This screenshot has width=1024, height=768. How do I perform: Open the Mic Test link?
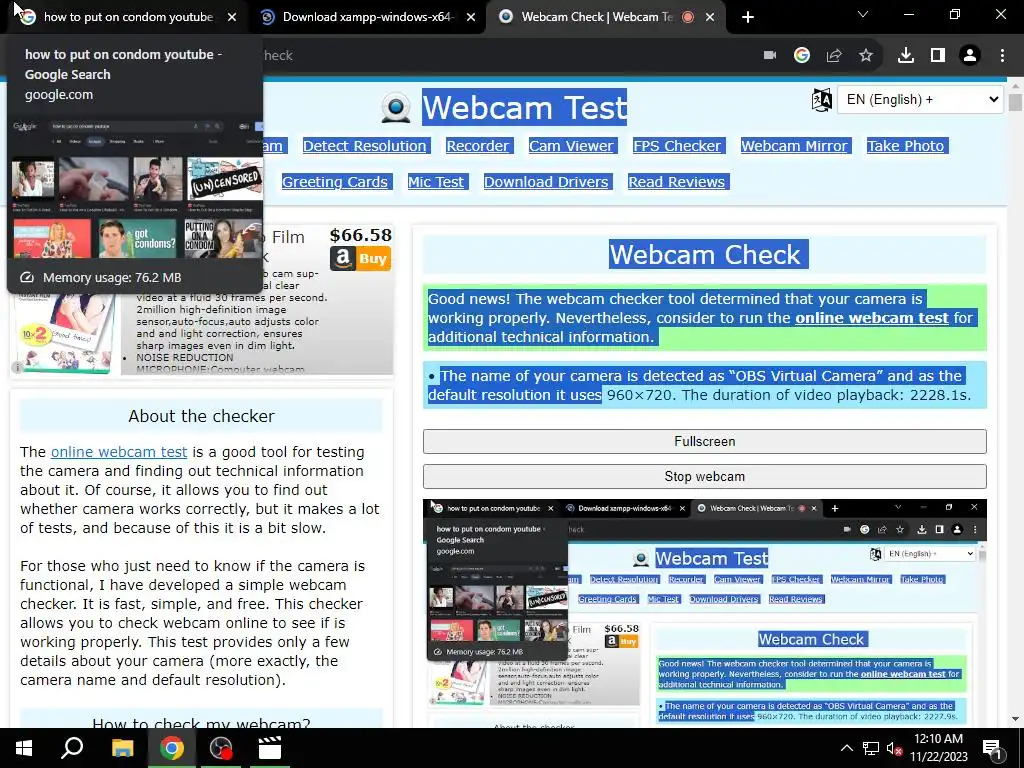[x=436, y=182]
